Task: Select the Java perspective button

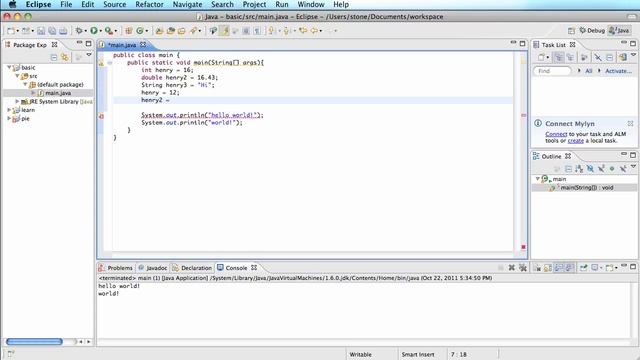Action: pyautogui.click(x=619, y=31)
